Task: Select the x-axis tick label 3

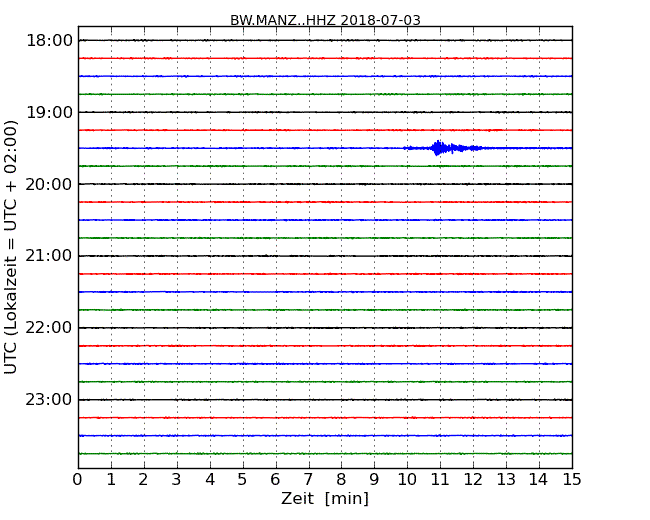Action: (x=177, y=479)
